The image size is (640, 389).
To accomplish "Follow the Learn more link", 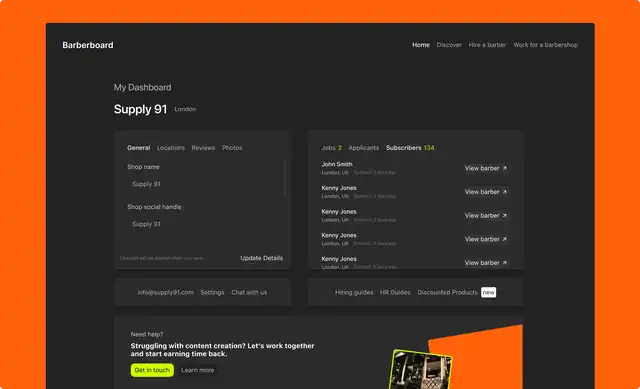I will tap(198, 370).
